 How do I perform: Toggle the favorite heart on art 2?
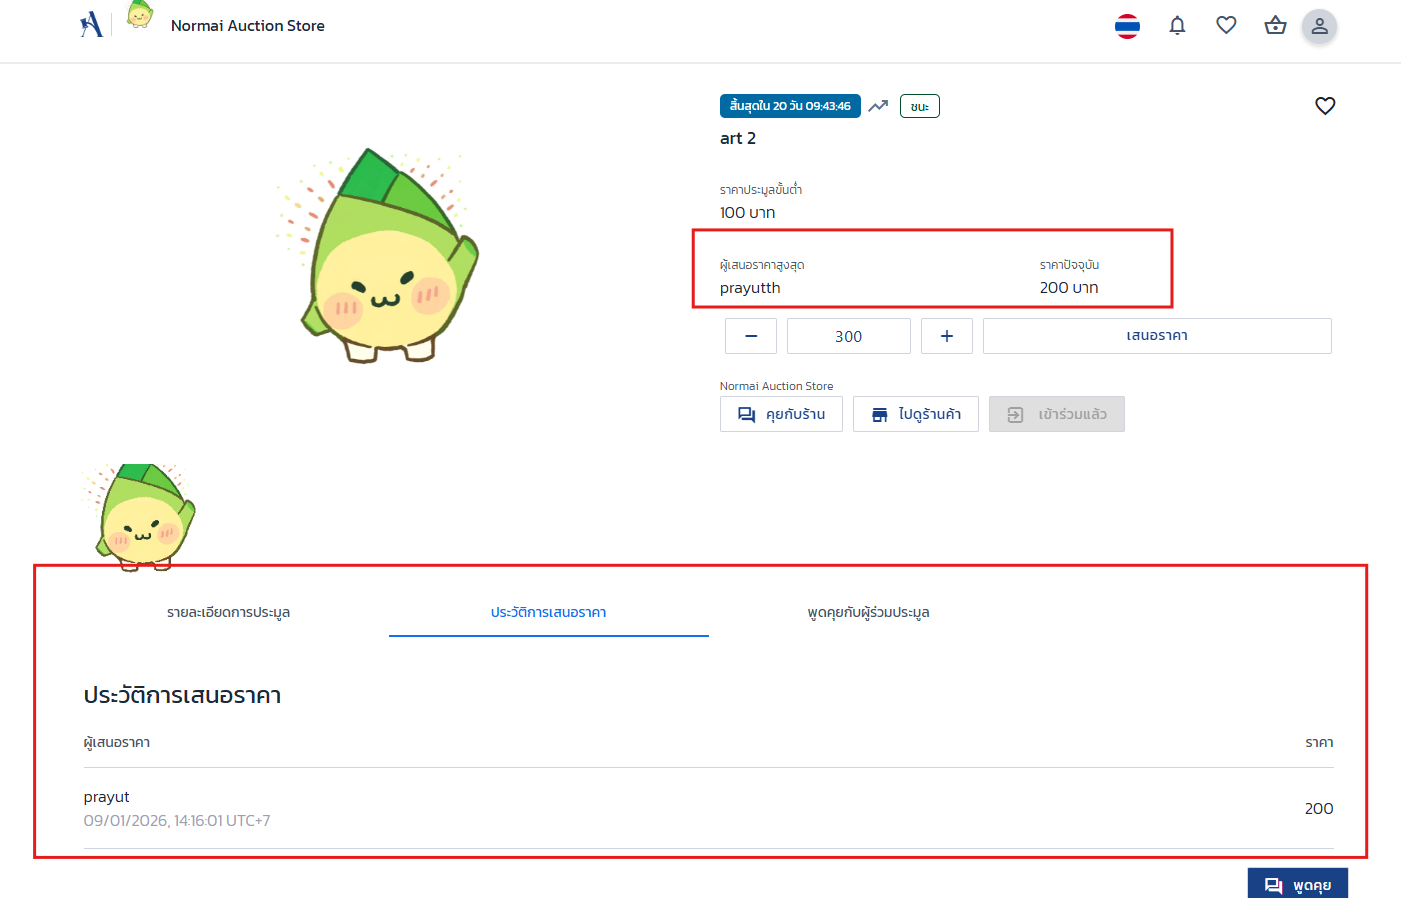[x=1325, y=105]
